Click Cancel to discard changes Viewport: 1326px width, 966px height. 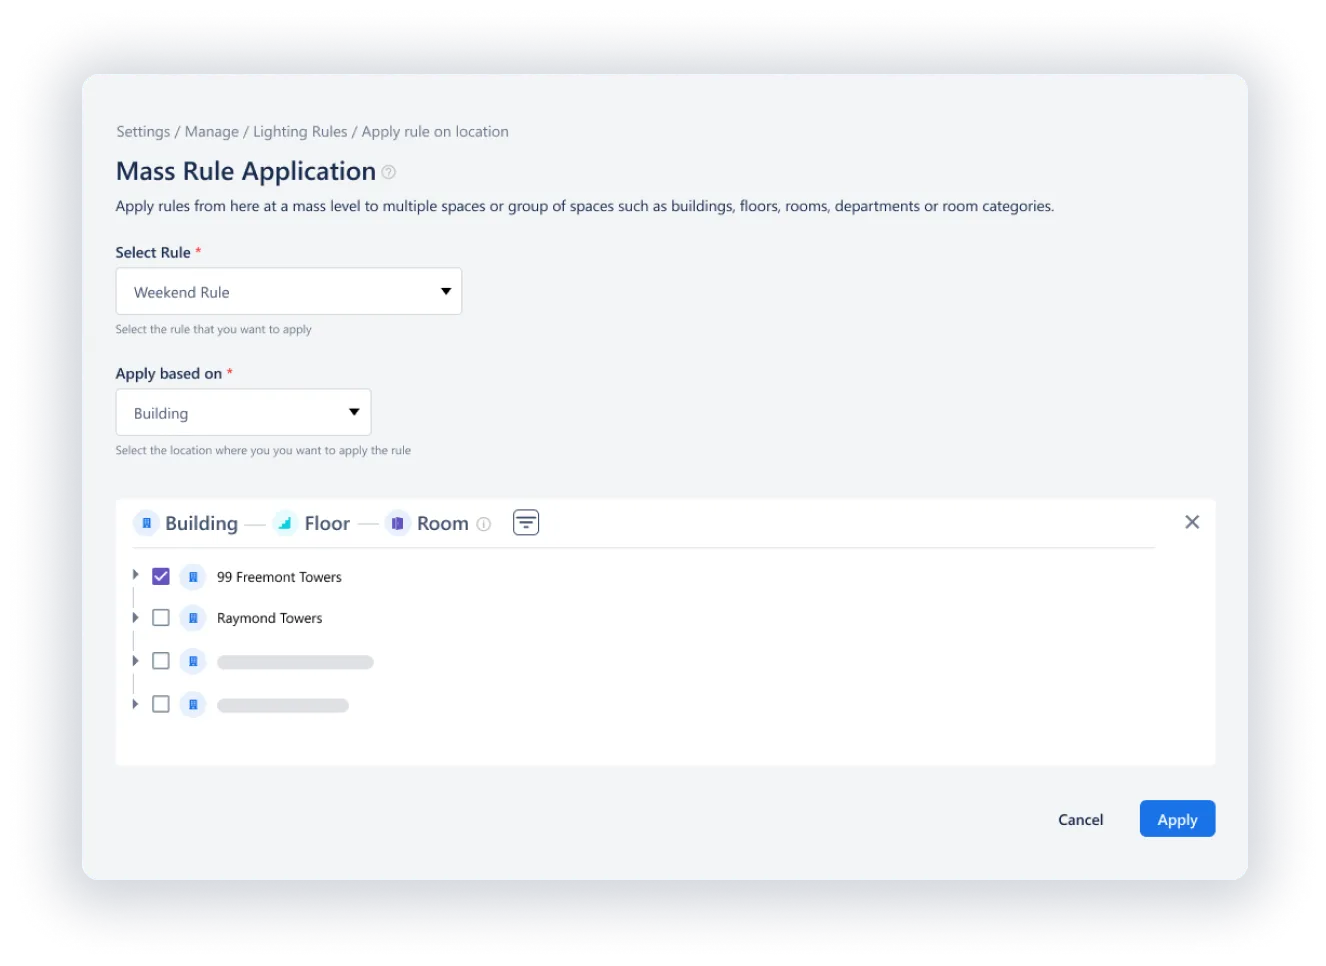[1080, 819]
